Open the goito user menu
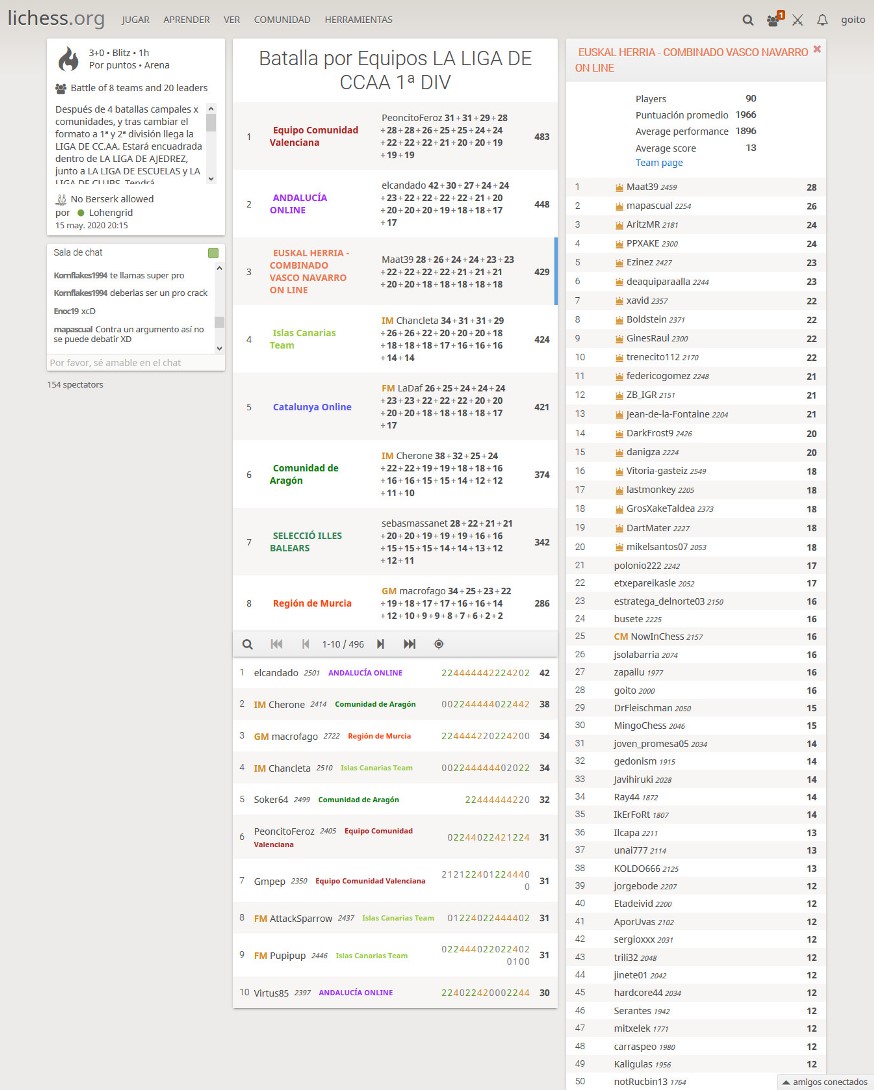This screenshot has height=1090, width=874. 852,19
